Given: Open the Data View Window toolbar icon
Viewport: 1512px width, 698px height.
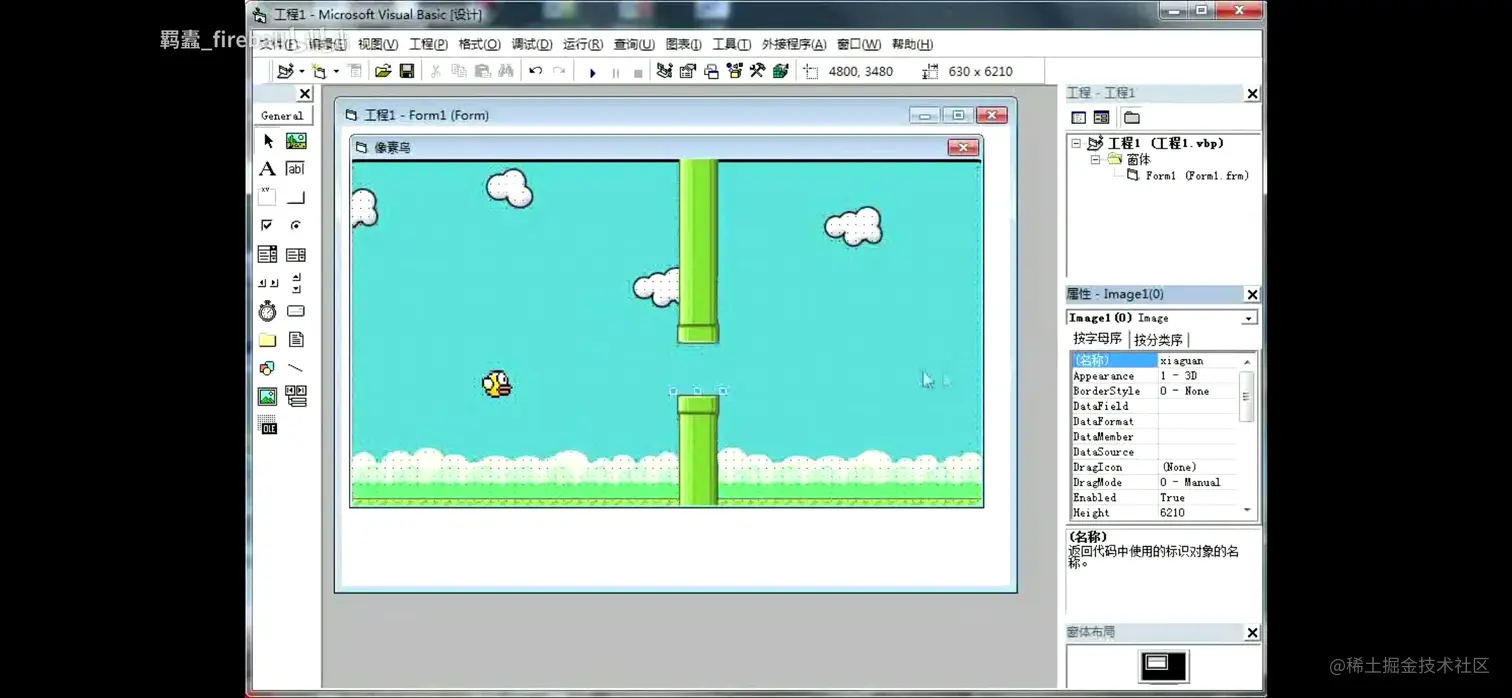Looking at the screenshot, I should tap(781, 71).
